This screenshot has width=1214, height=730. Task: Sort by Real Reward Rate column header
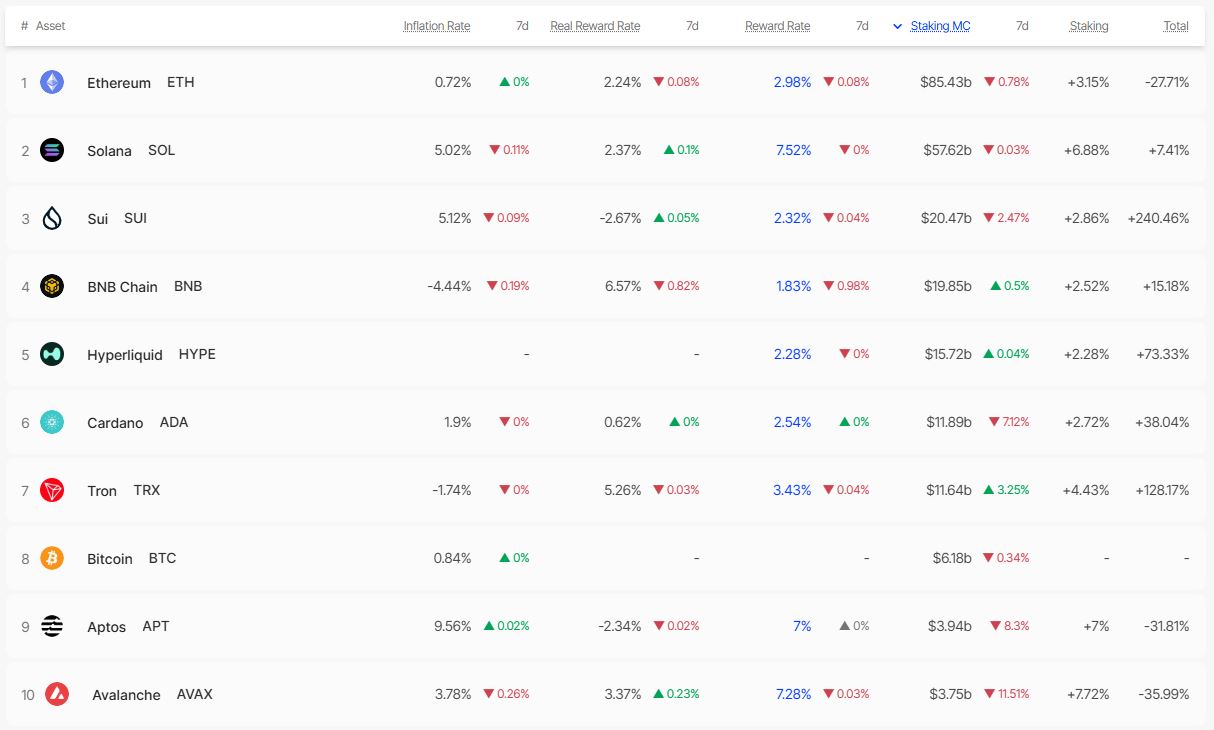595,26
